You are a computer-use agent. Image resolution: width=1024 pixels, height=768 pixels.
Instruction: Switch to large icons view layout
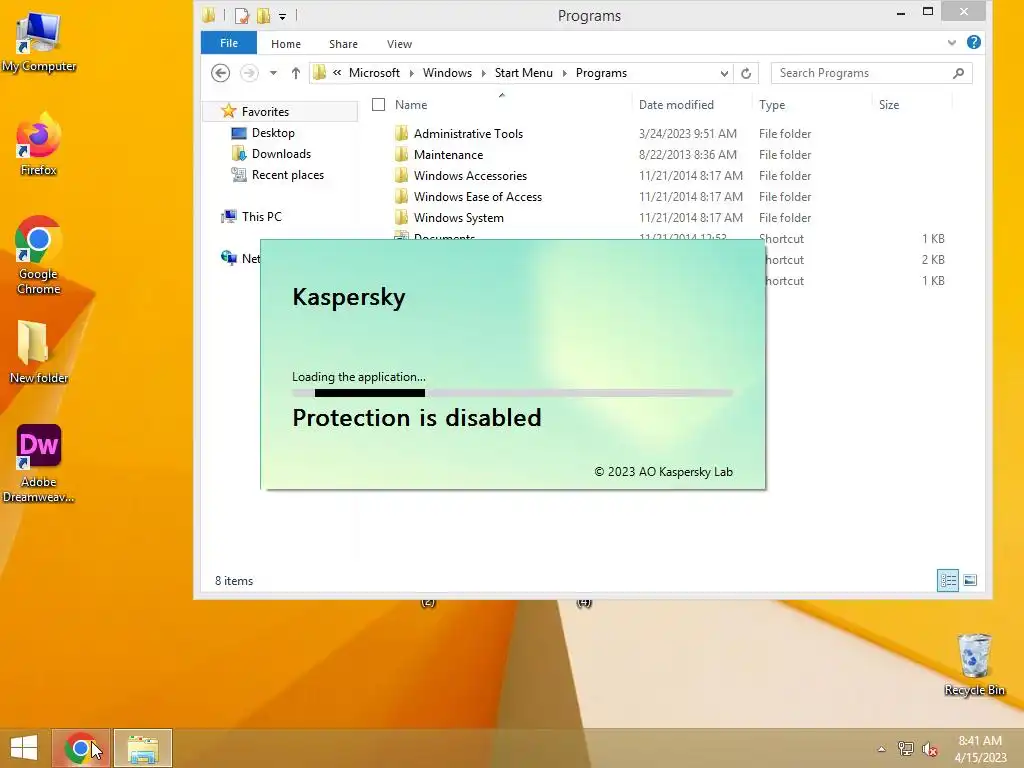tap(970, 581)
